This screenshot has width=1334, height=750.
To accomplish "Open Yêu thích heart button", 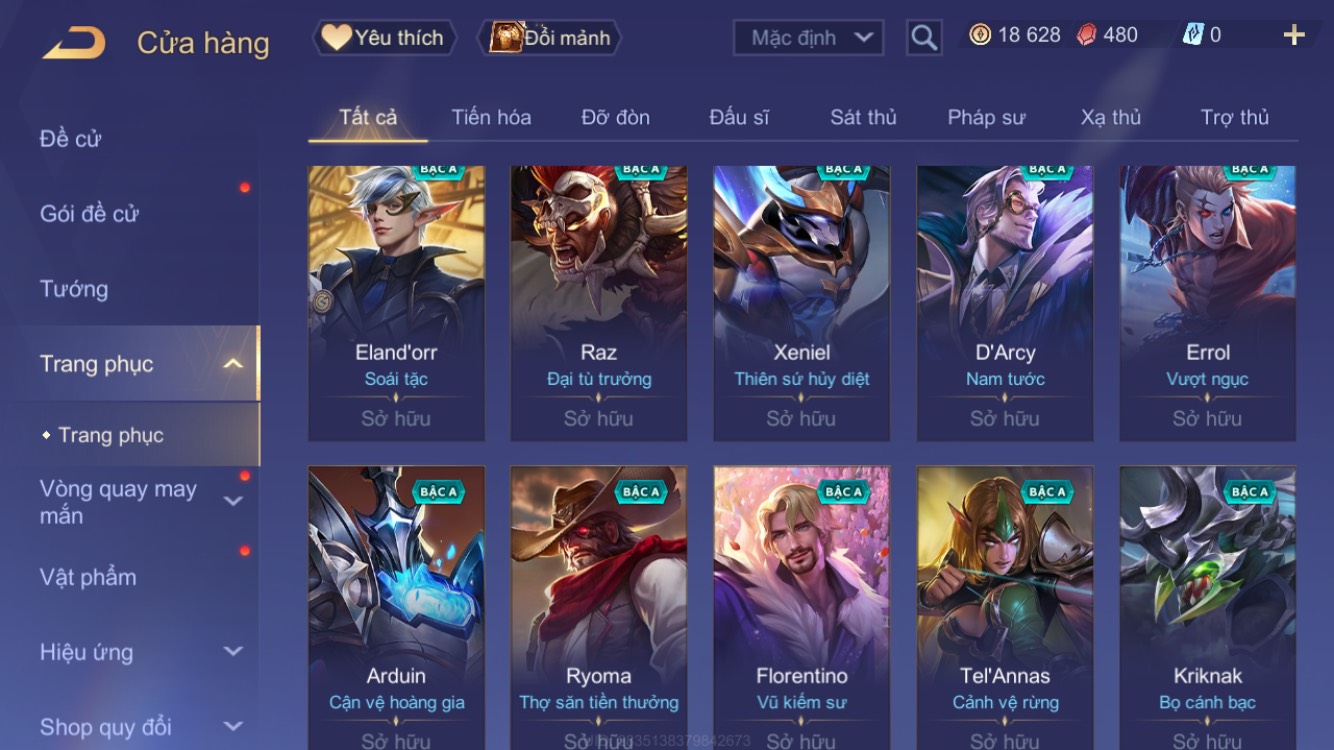I will pos(384,38).
